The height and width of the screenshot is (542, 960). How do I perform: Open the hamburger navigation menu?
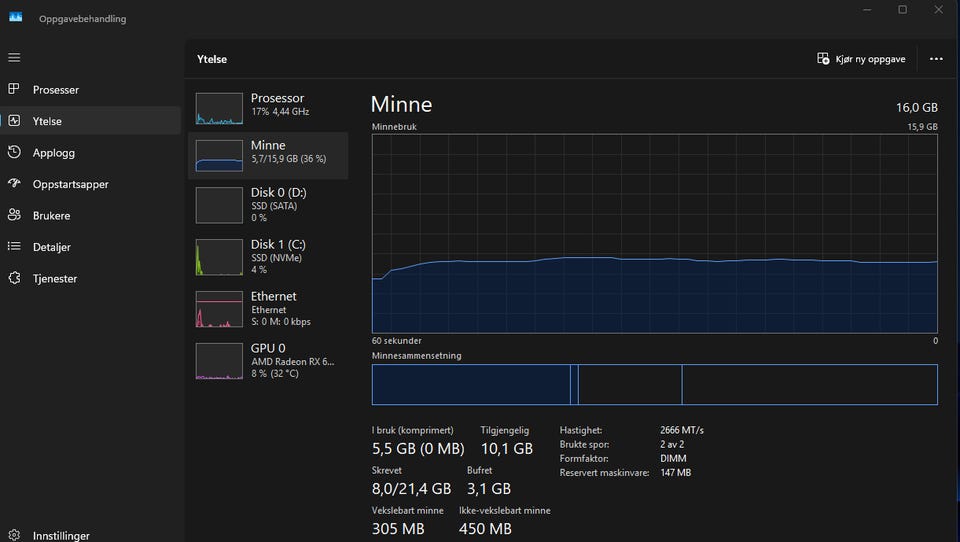click(x=14, y=58)
